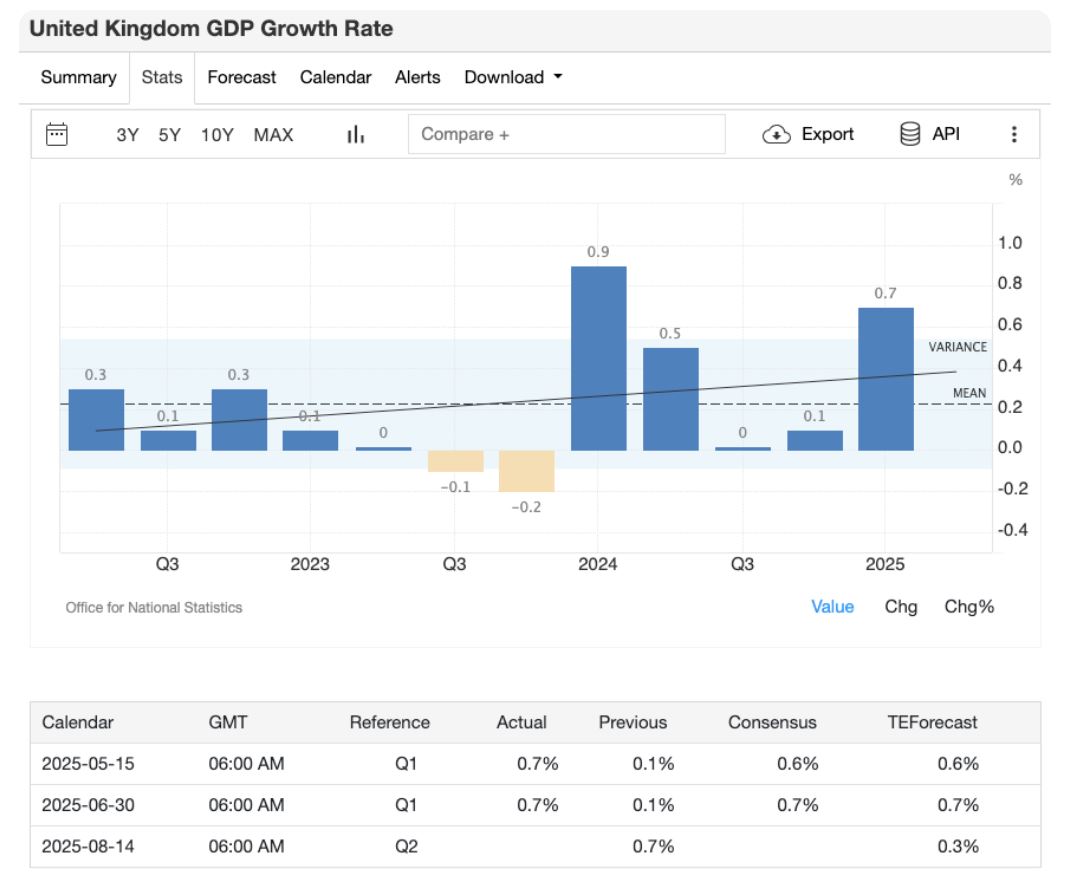
Task: Click the Value display option
Action: (832, 606)
